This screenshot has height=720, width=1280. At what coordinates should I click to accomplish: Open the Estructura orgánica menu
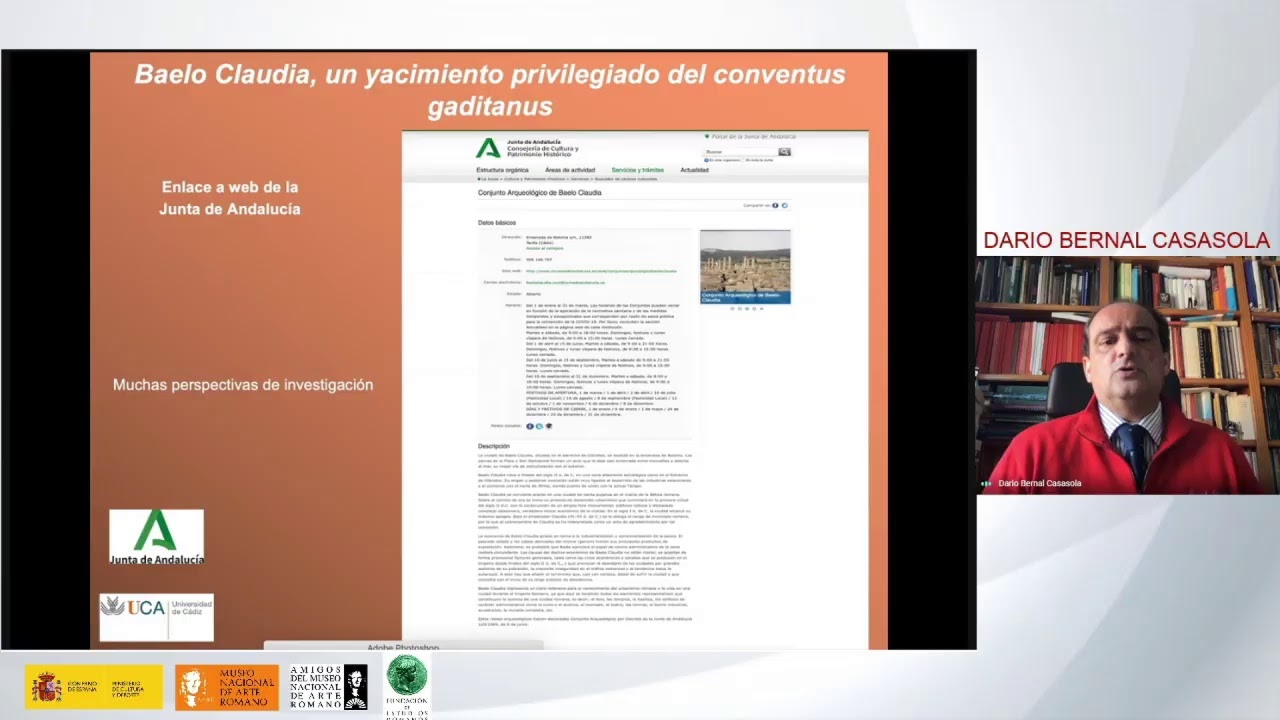(x=502, y=170)
